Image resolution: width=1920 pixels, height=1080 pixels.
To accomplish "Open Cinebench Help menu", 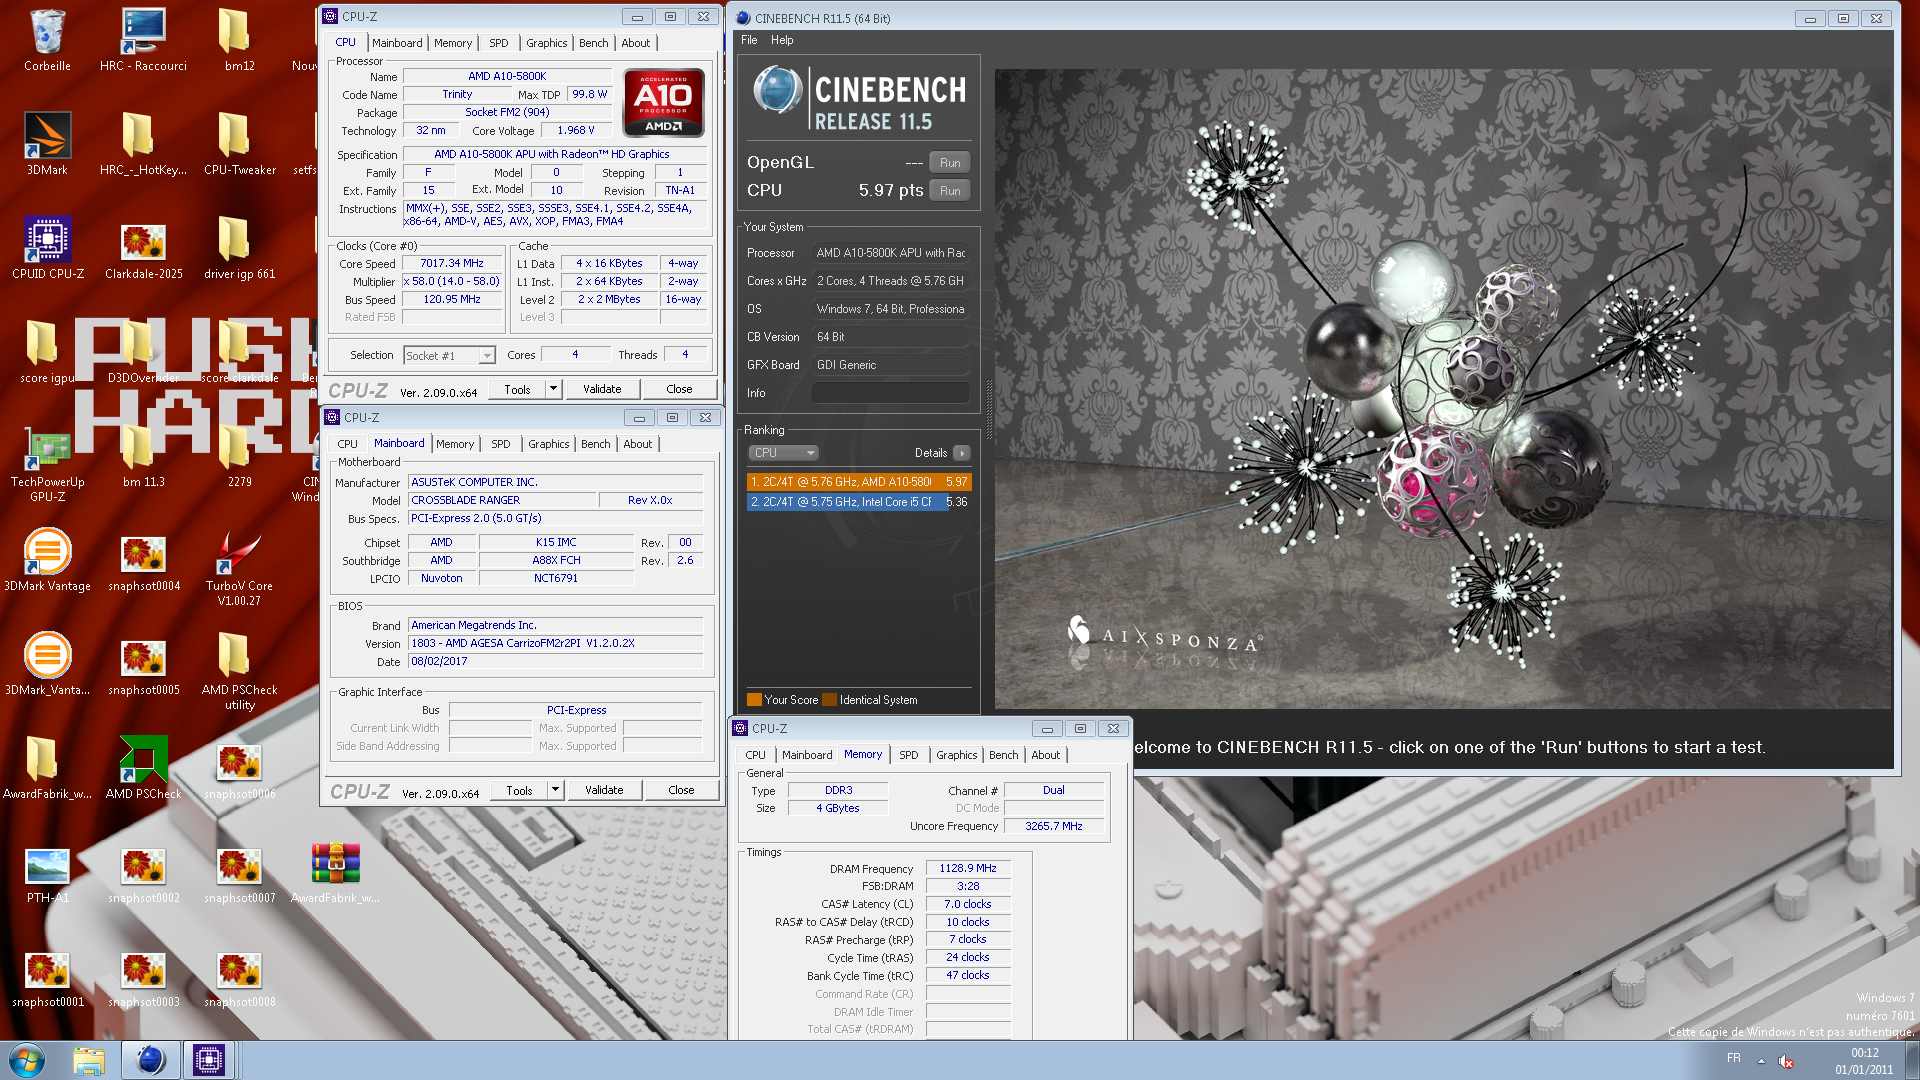I will click(782, 40).
